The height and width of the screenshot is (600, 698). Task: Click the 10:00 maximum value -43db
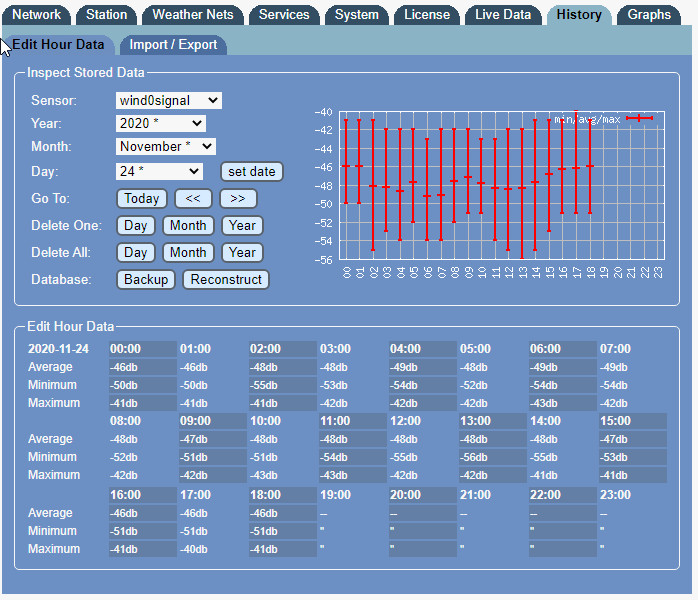tap(264, 475)
